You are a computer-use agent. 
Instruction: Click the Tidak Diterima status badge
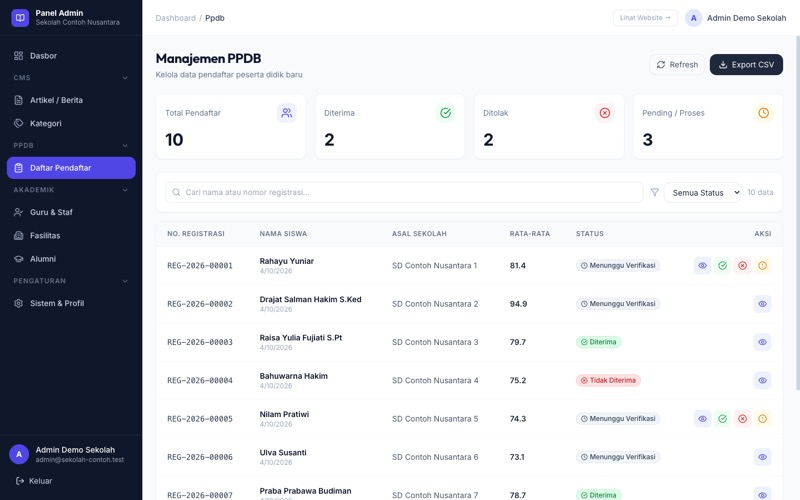tap(608, 381)
